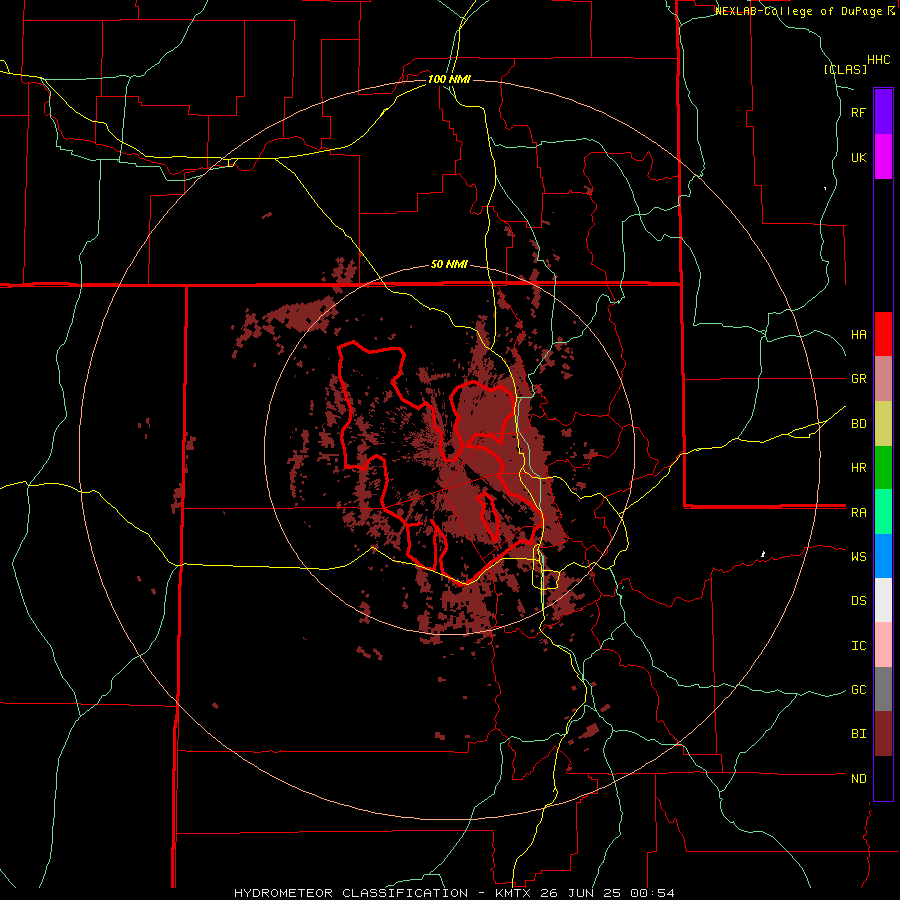
Task: Click the IC light pink legend swatch
Action: [883, 645]
